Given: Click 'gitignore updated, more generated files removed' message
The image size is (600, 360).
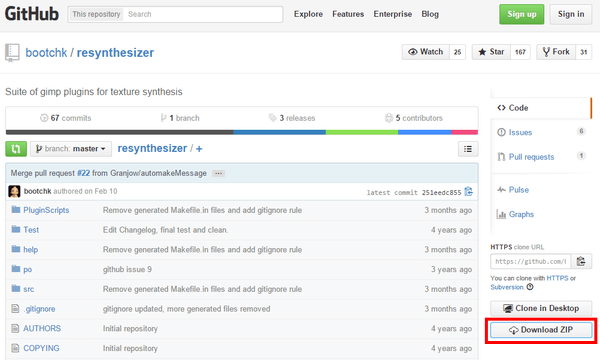Looking at the screenshot, I should [186, 309].
